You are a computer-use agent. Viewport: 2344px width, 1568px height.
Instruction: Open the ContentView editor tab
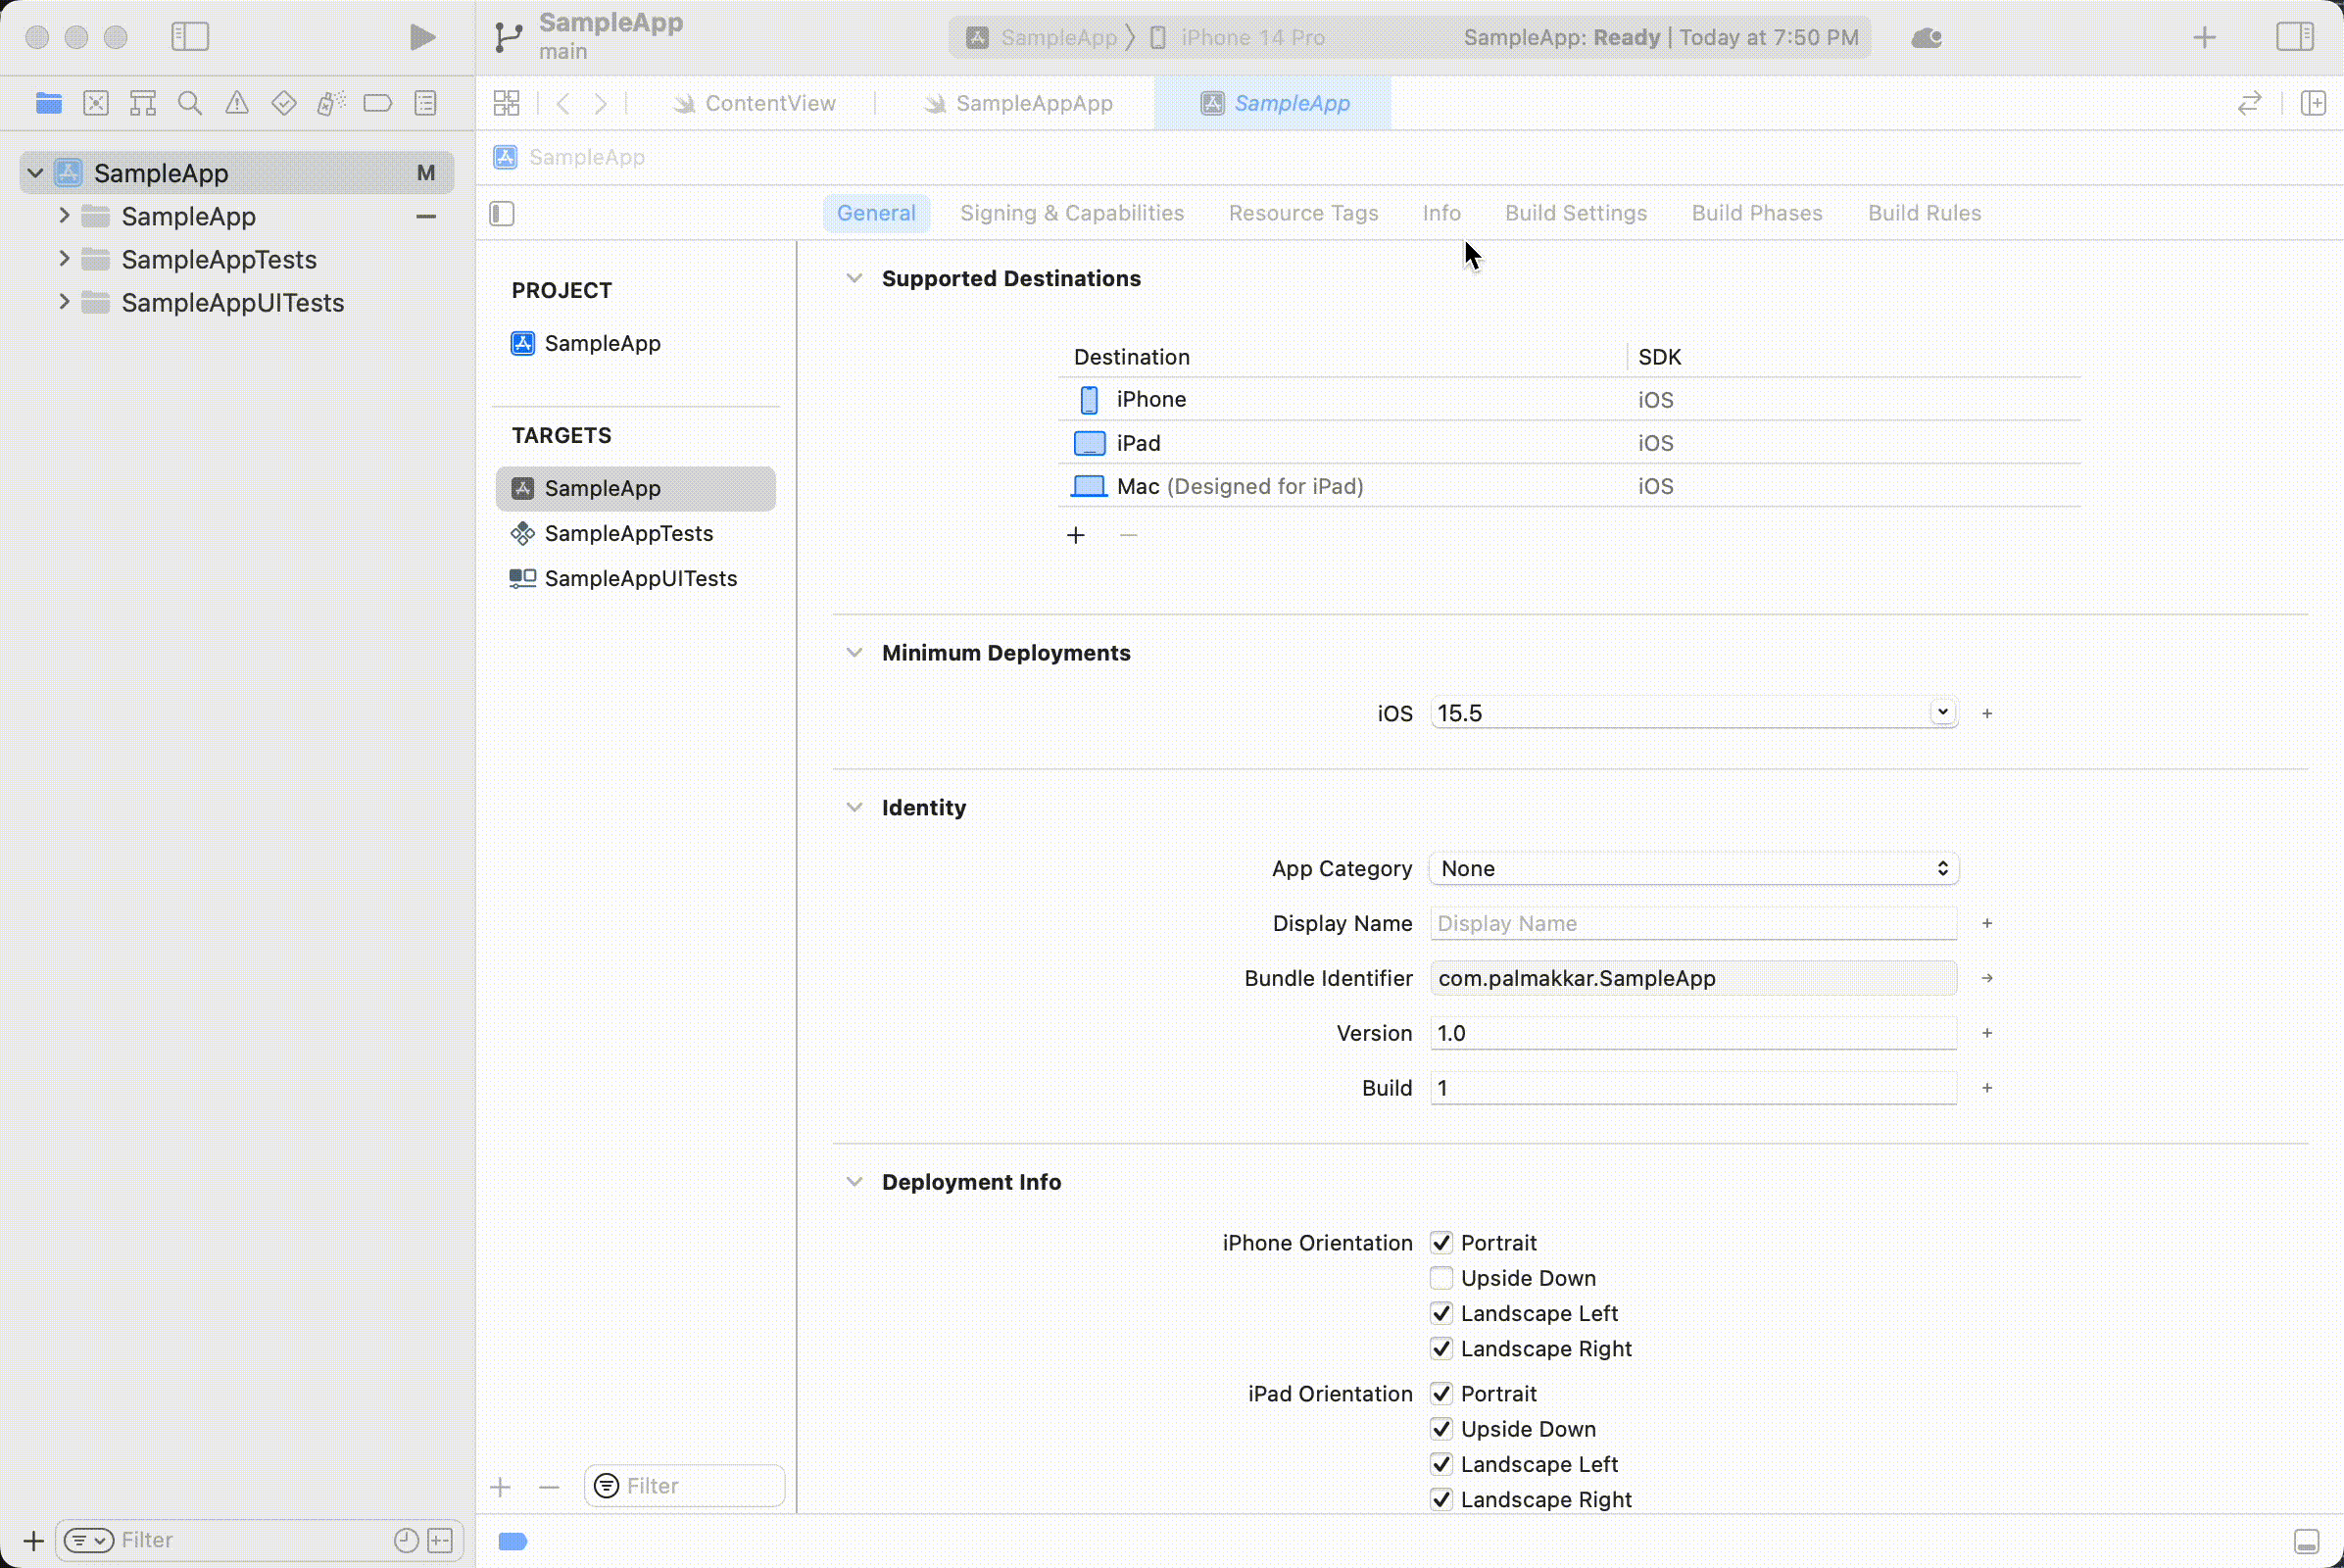(769, 103)
